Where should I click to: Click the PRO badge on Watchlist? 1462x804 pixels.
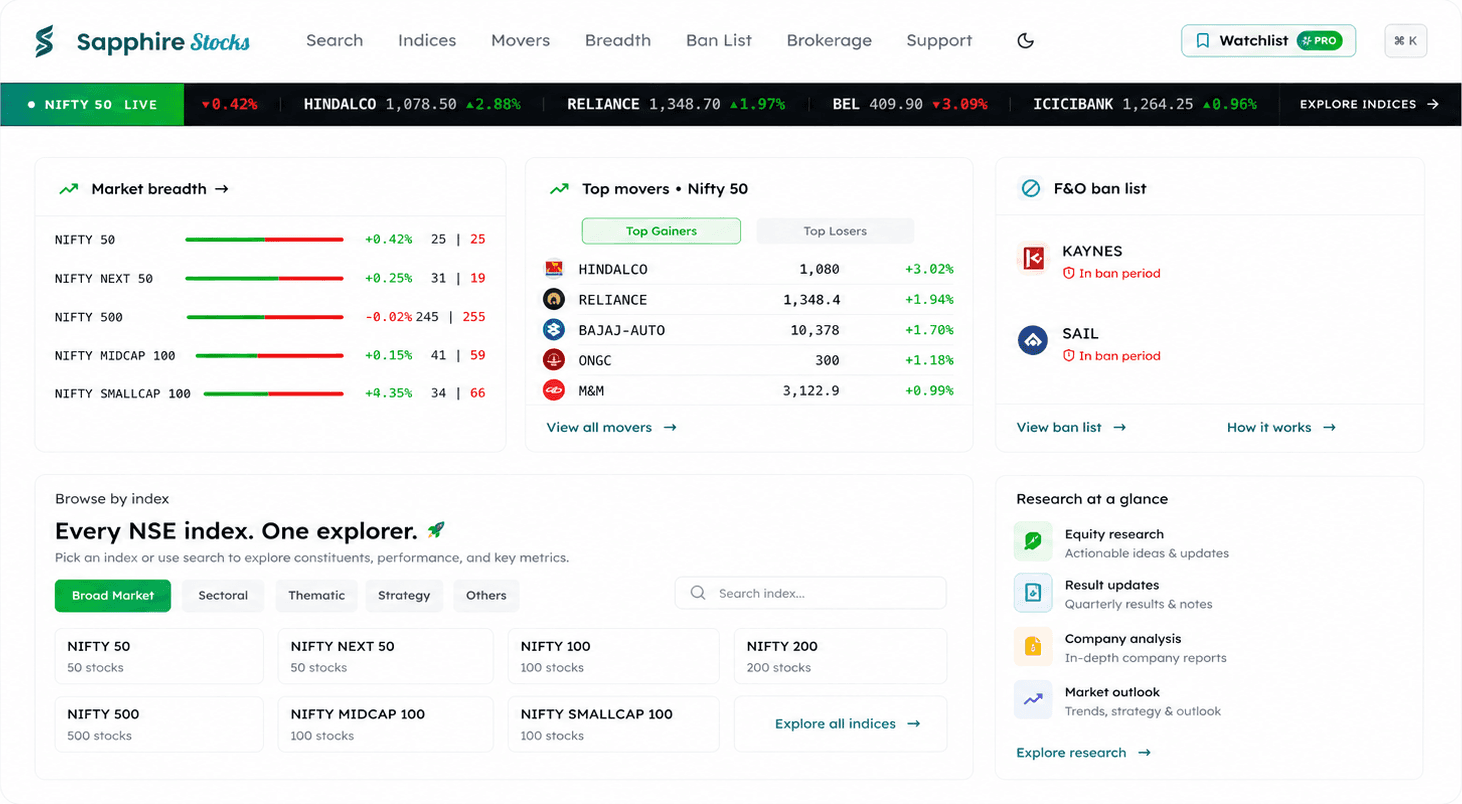pos(1320,41)
